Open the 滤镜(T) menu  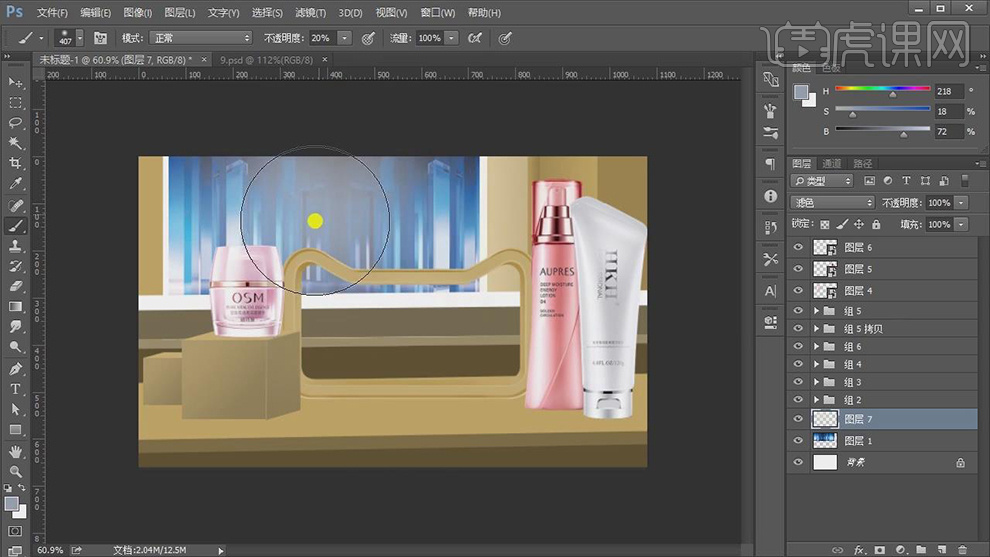[x=310, y=13]
